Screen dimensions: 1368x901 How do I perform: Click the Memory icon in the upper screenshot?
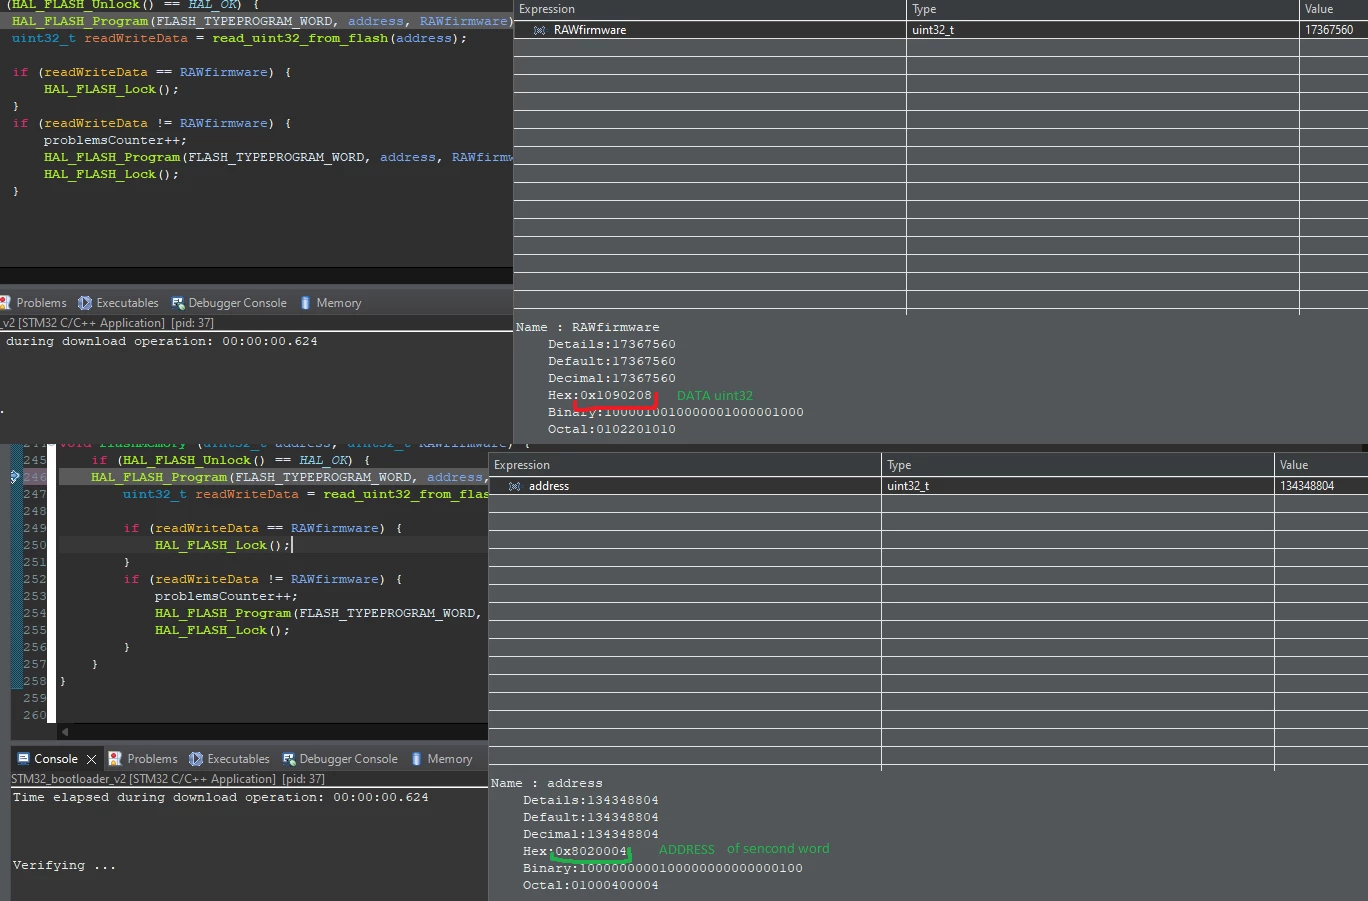(305, 303)
